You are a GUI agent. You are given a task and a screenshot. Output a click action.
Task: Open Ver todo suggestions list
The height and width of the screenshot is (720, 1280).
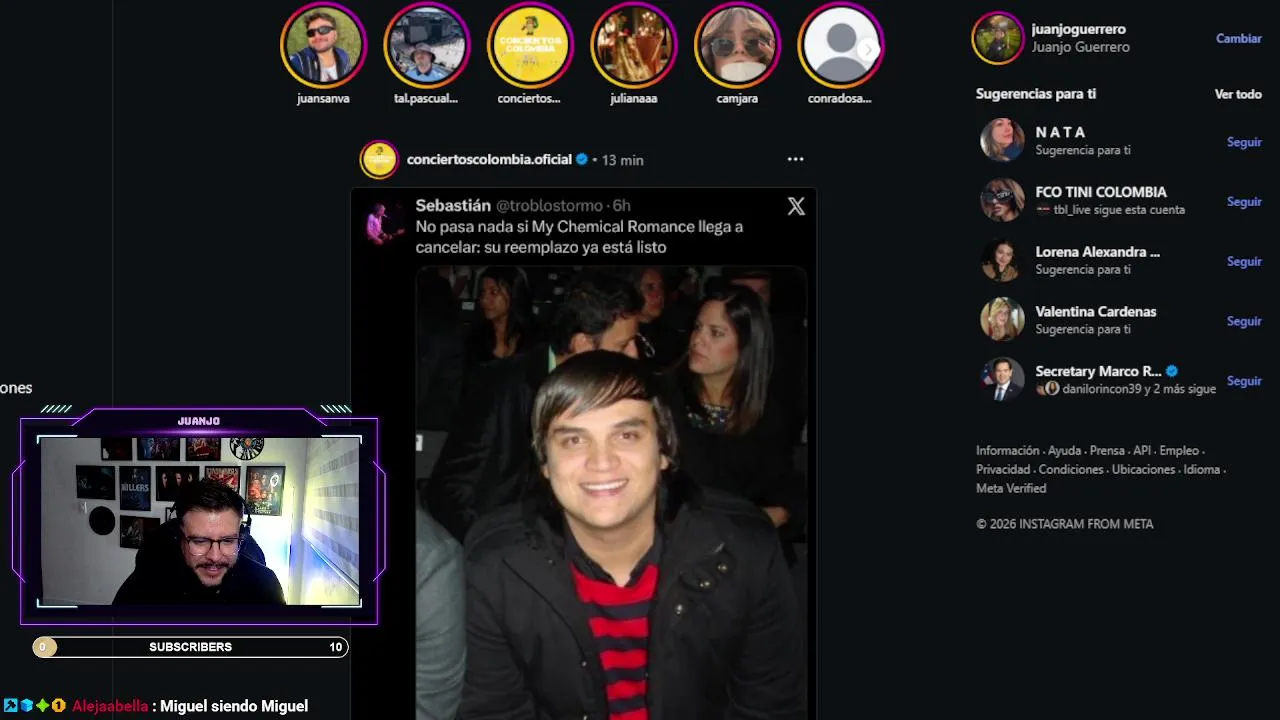pyautogui.click(x=1238, y=93)
